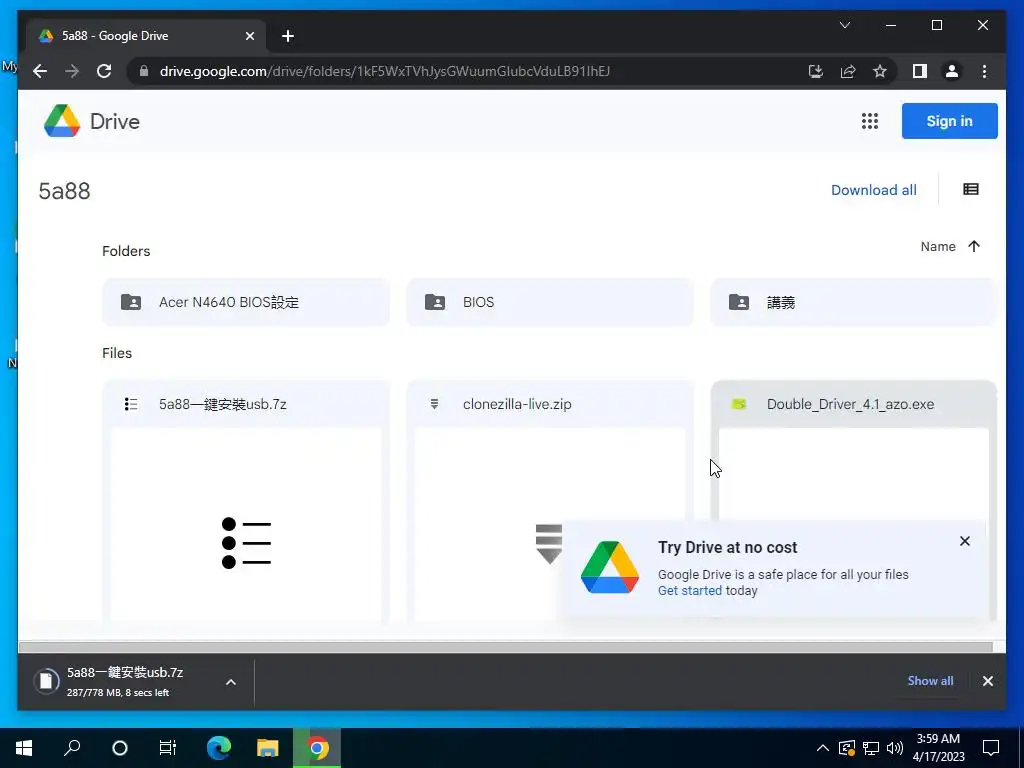
Task: Show hidden system tray icons
Action: (x=823, y=748)
